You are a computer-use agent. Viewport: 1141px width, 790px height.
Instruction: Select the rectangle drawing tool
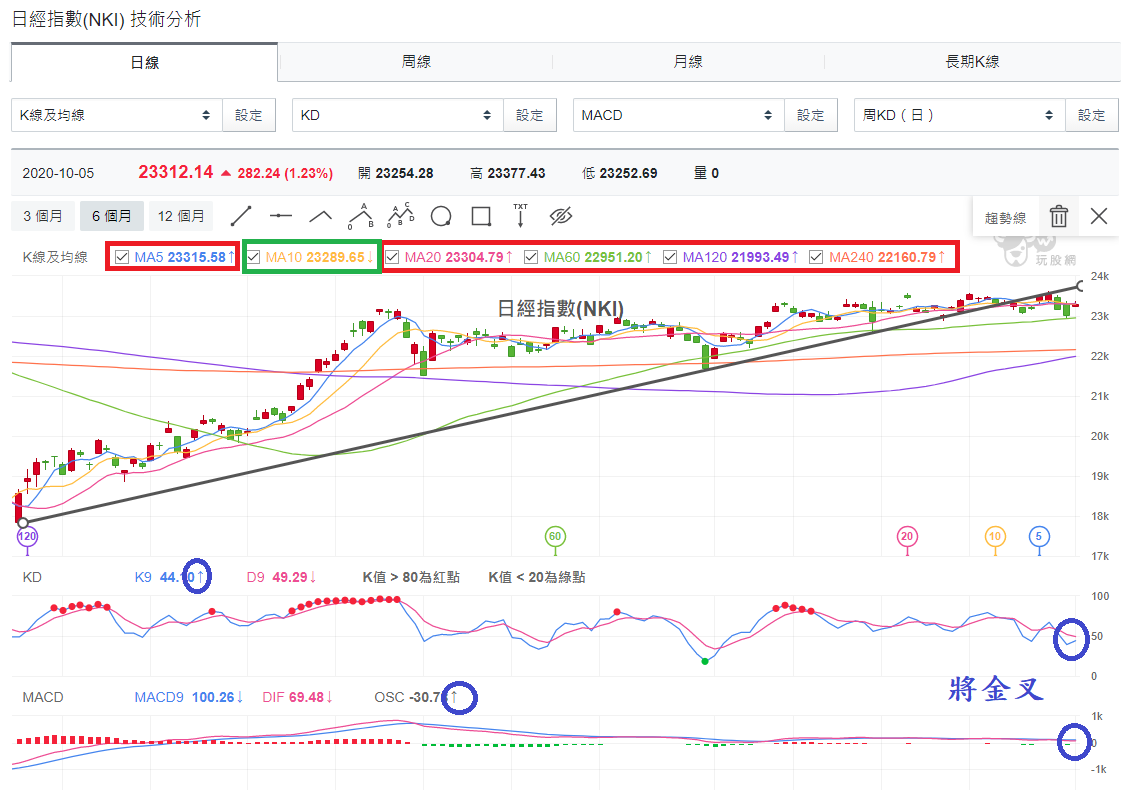point(481,216)
